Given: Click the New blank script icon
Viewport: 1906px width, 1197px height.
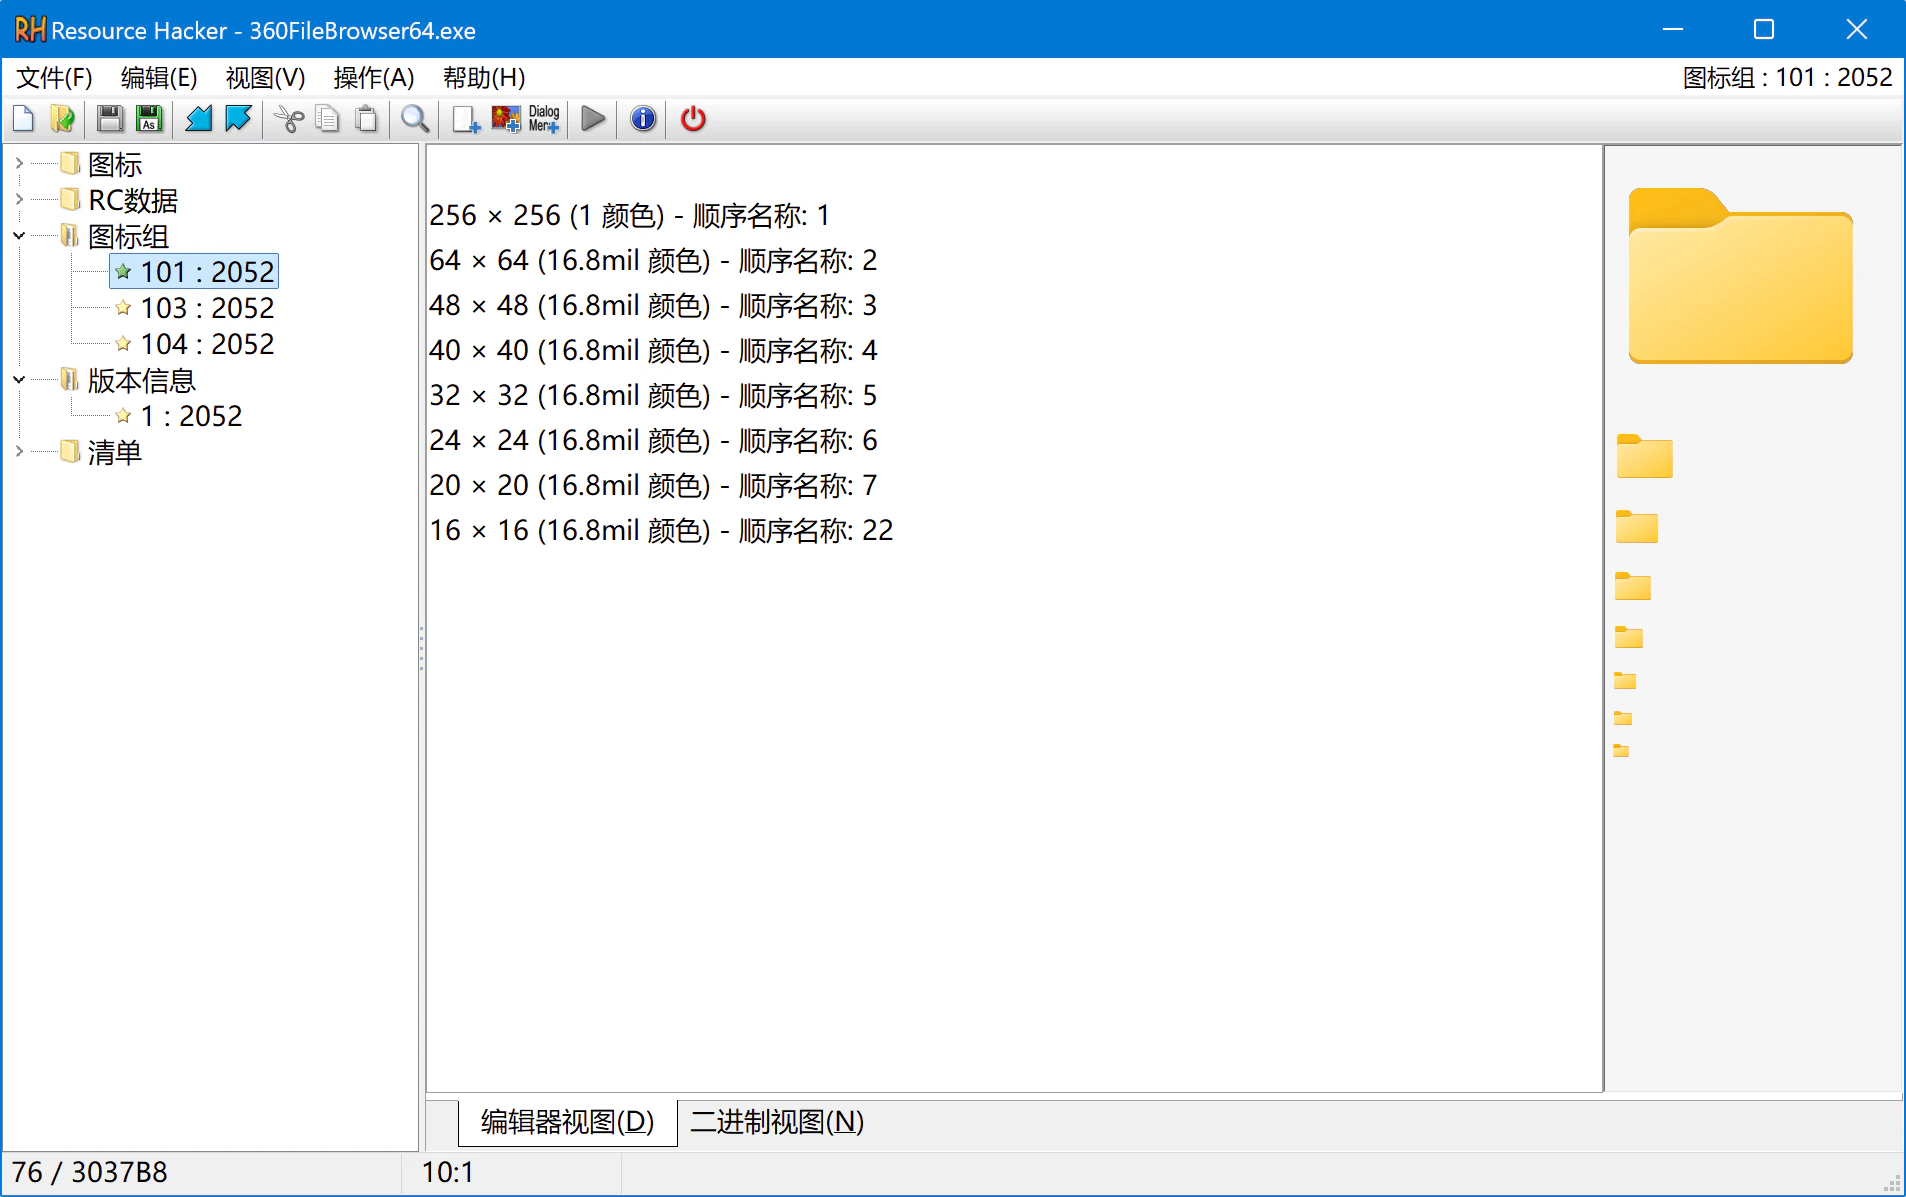Looking at the screenshot, I should [23, 119].
